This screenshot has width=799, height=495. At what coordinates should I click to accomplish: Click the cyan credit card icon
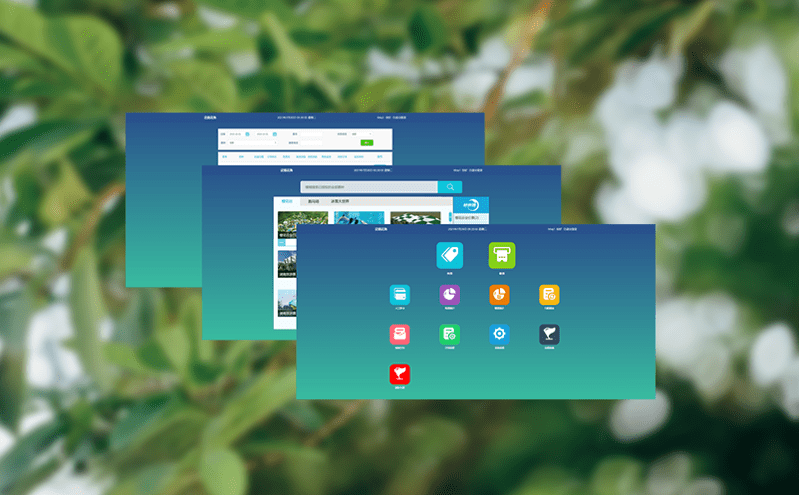[400, 294]
